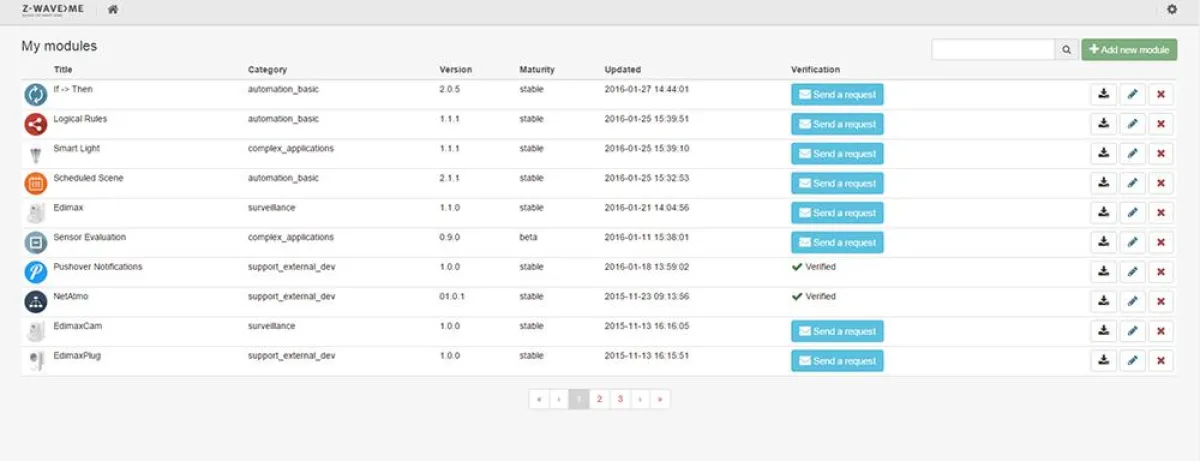
Task: Click the Z-Wave.Me logo
Action: click(x=53, y=9)
